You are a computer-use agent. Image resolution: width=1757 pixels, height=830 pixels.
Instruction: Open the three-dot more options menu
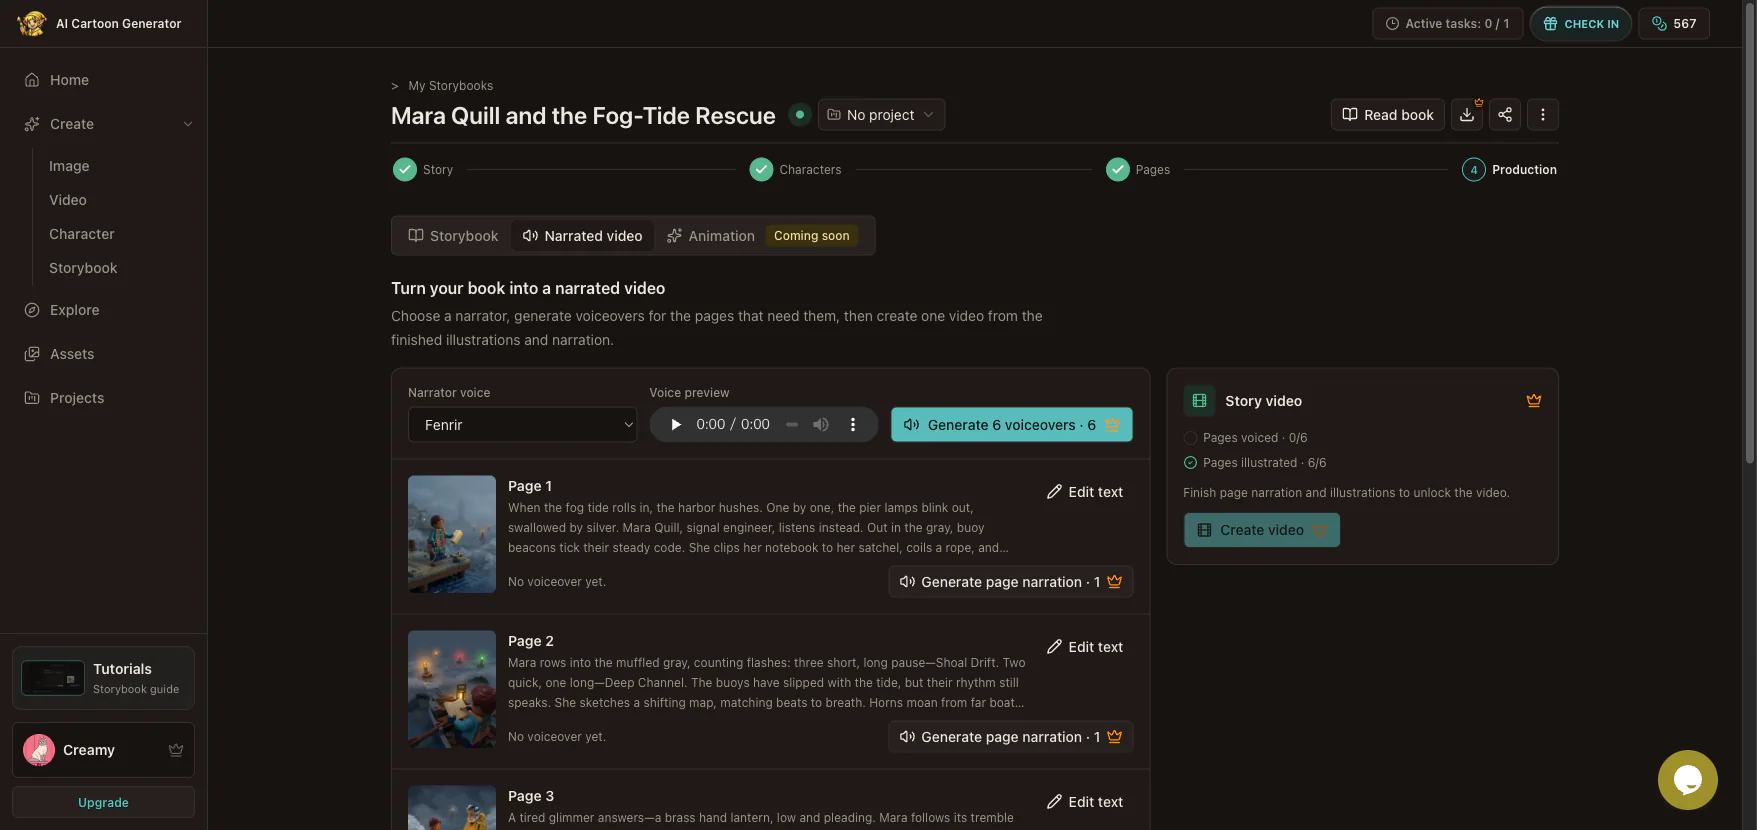click(x=1543, y=115)
